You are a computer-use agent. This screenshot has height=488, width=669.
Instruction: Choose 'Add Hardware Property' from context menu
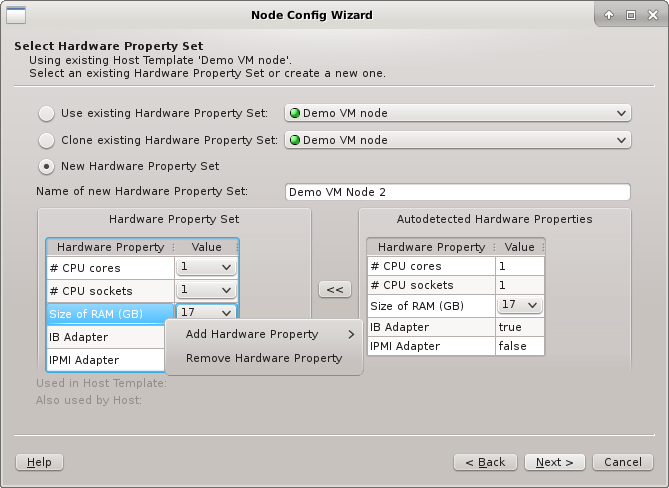(264, 334)
